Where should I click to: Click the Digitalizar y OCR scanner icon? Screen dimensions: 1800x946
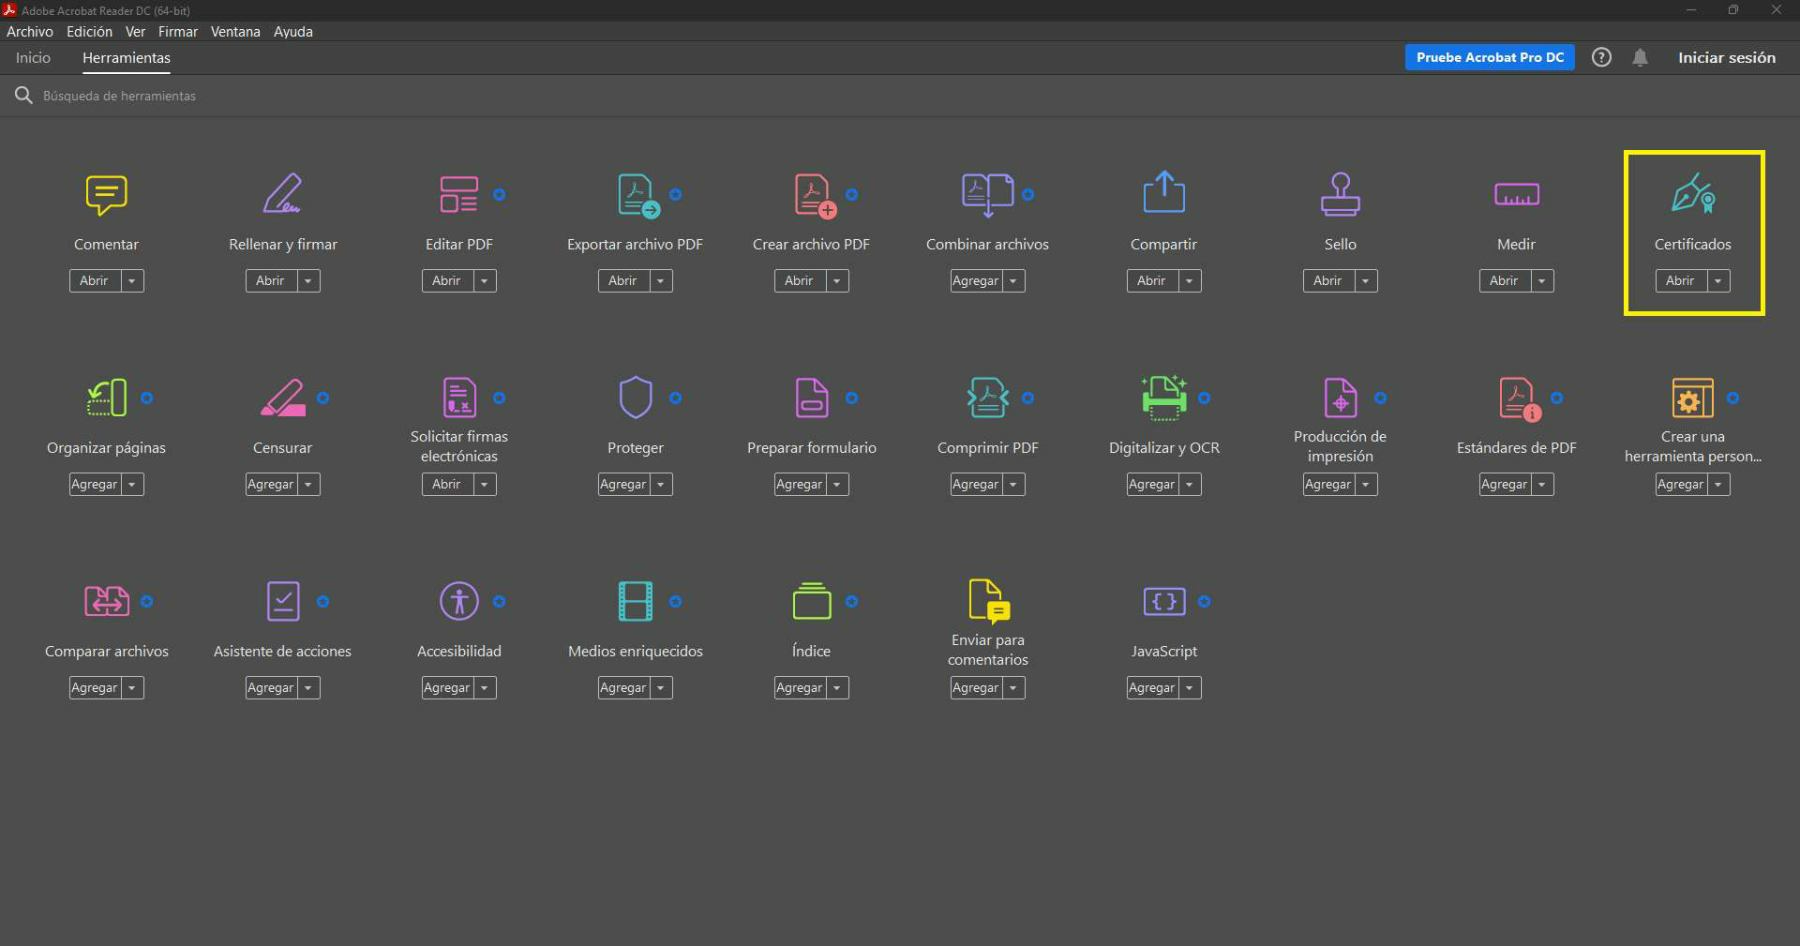tap(1164, 397)
